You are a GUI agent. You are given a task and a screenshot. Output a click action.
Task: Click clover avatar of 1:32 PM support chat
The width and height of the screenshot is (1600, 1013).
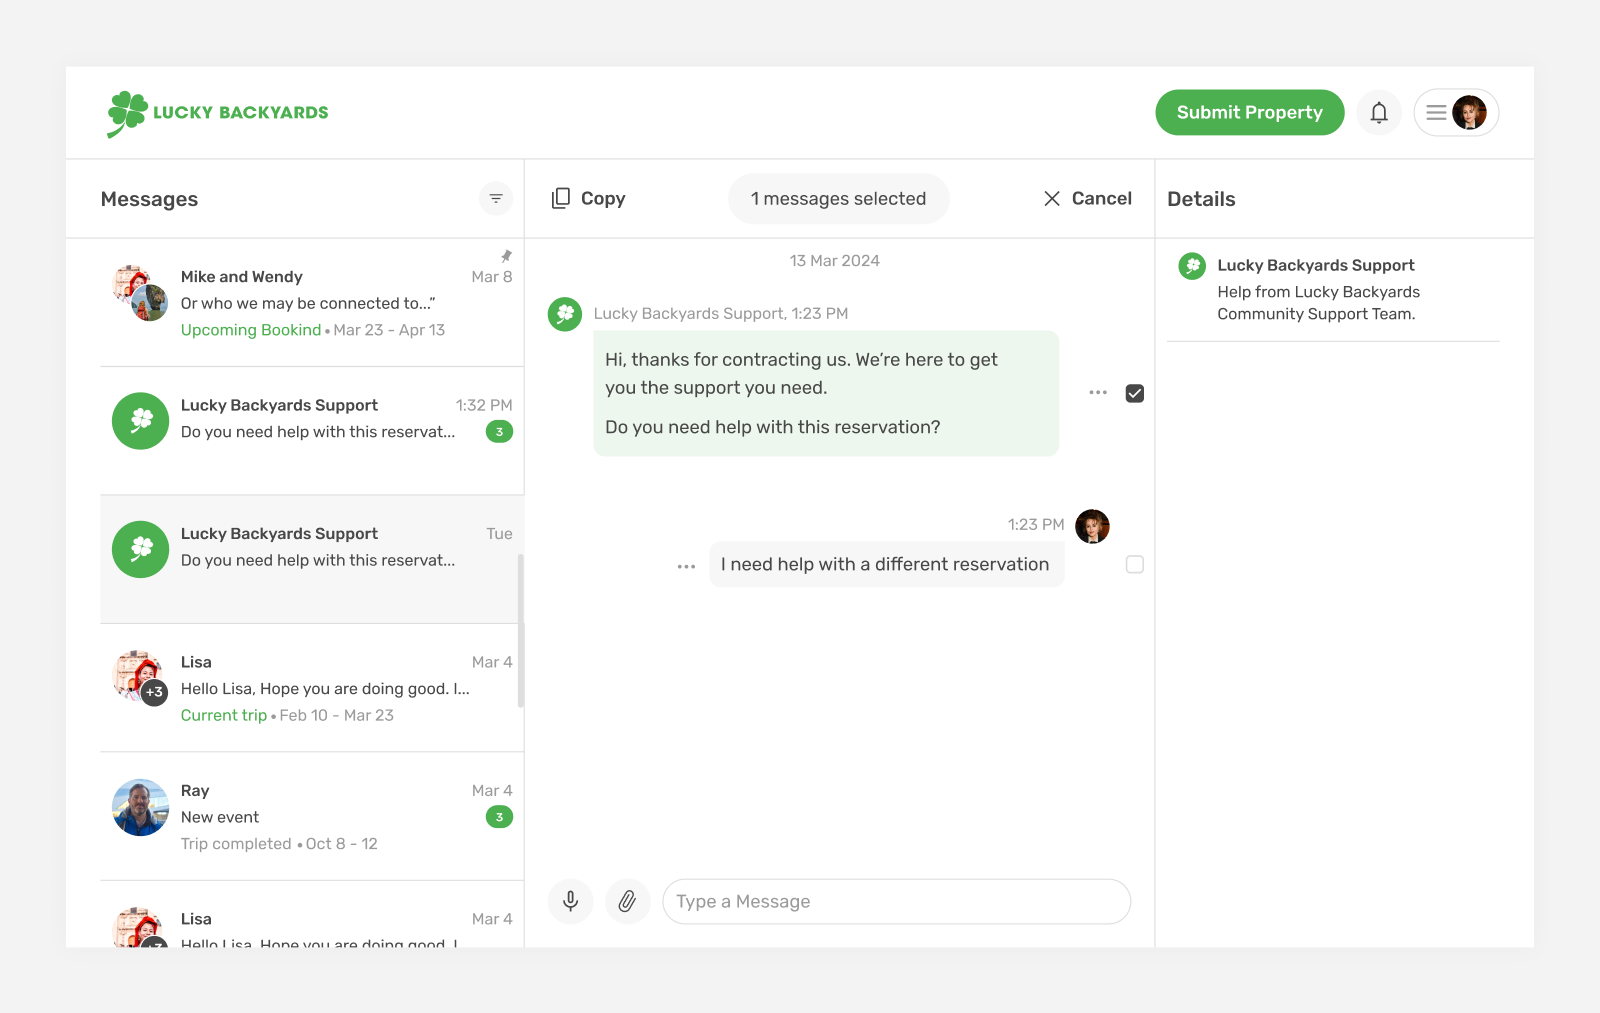click(x=141, y=421)
